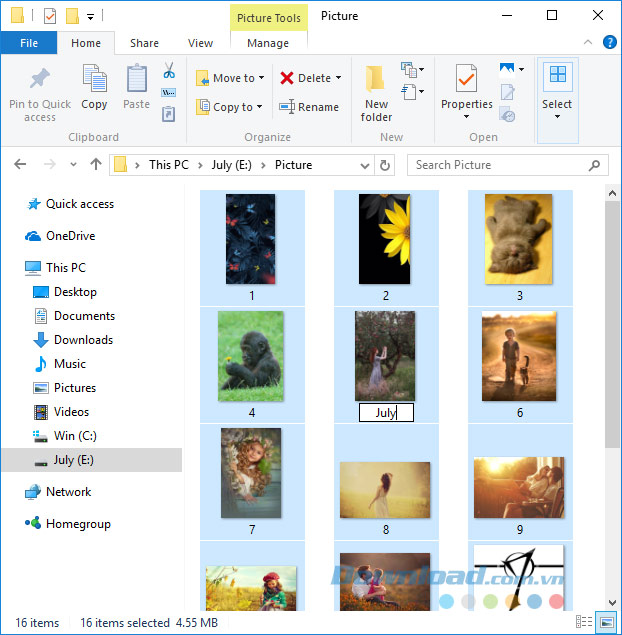Click the Edit document icon
Image resolution: width=622 pixels, height=635 pixels.
(507, 92)
